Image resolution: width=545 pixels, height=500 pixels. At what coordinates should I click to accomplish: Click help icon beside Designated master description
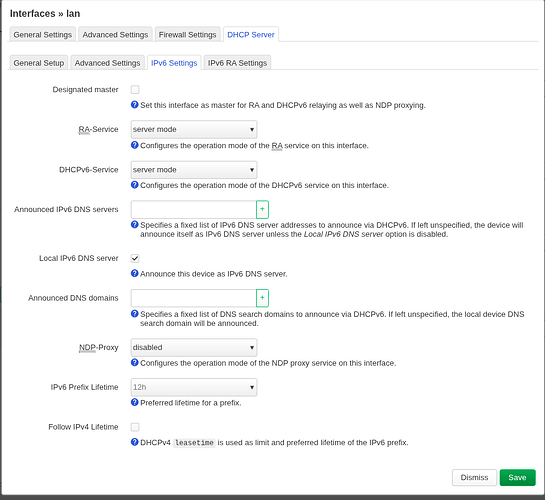[135, 105]
